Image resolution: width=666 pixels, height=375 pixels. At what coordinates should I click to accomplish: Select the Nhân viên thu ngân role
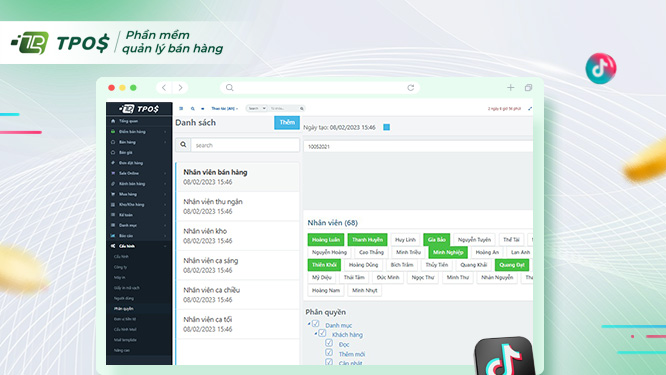pos(237,206)
